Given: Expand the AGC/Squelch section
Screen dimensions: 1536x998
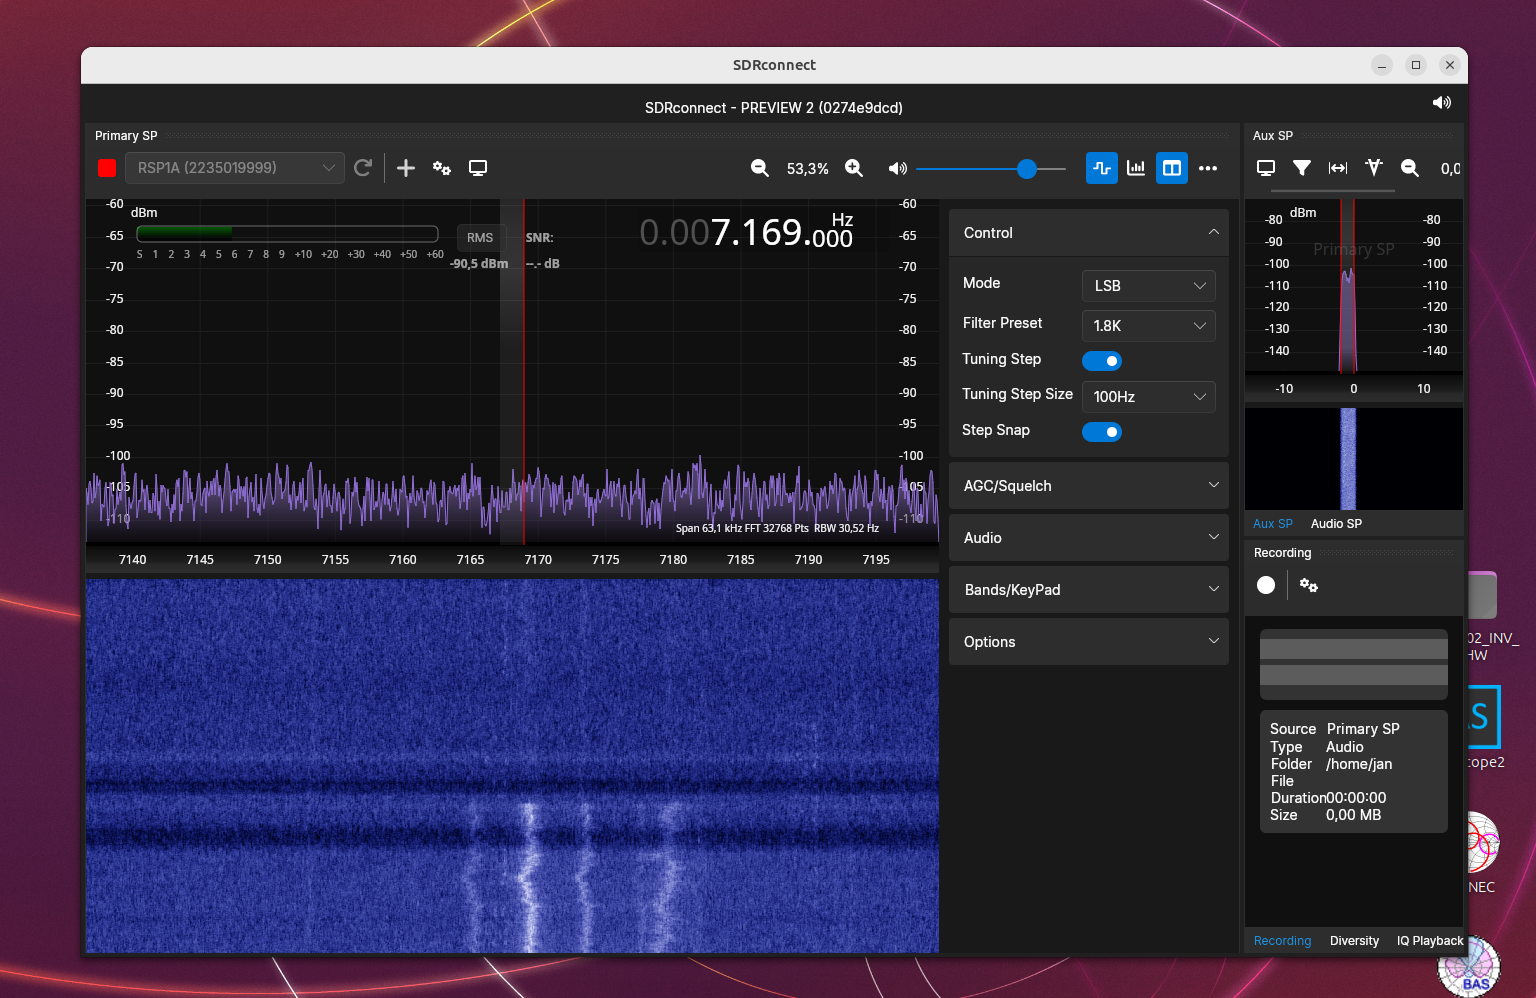Looking at the screenshot, I should click(x=1089, y=486).
